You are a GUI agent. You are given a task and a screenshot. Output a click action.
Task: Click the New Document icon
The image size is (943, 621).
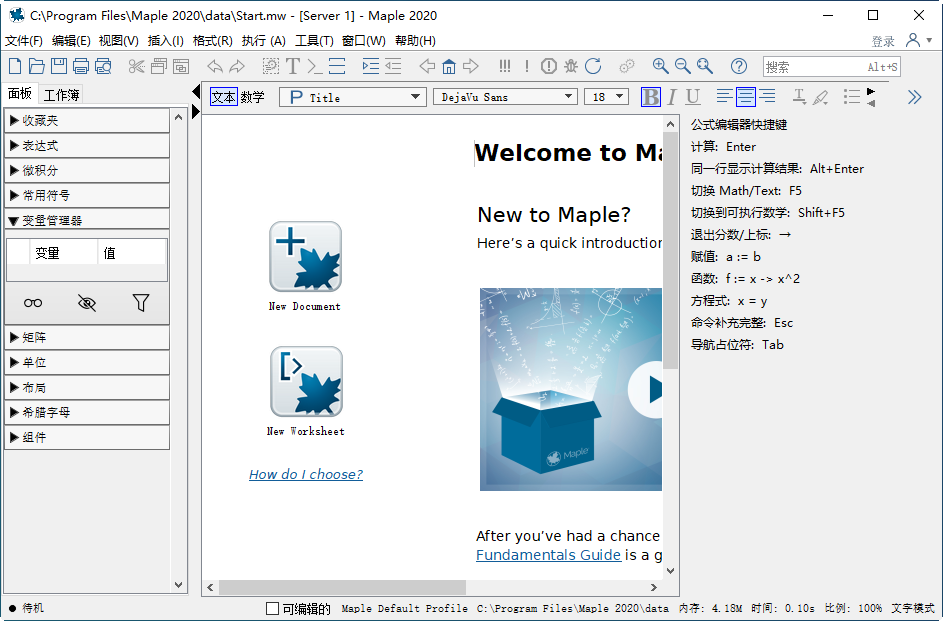click(306, 257)
